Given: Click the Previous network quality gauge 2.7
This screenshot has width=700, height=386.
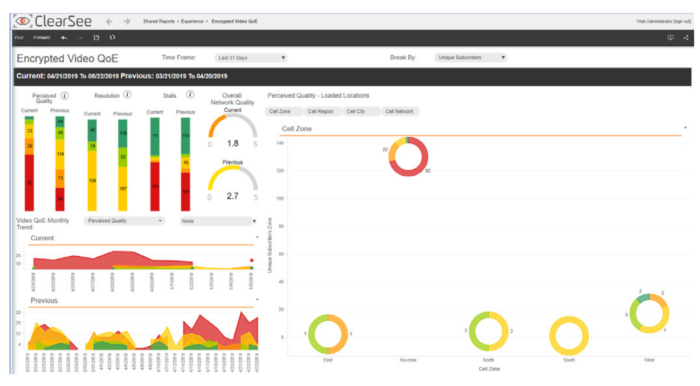Looking at the screenshot, I should (x=233, y=183).
